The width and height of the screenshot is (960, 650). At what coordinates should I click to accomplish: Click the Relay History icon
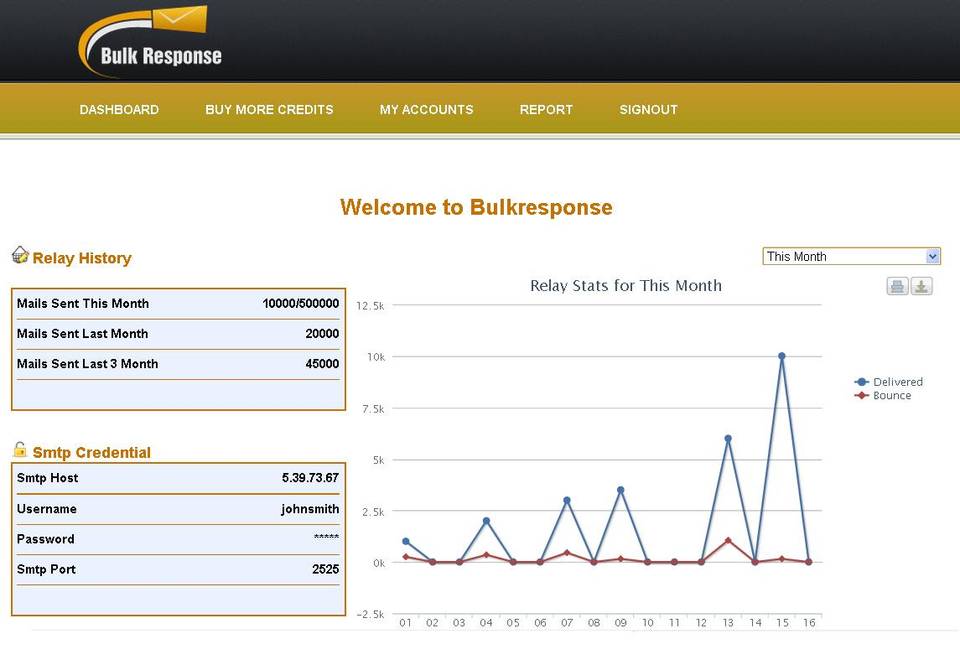(20, 256)
